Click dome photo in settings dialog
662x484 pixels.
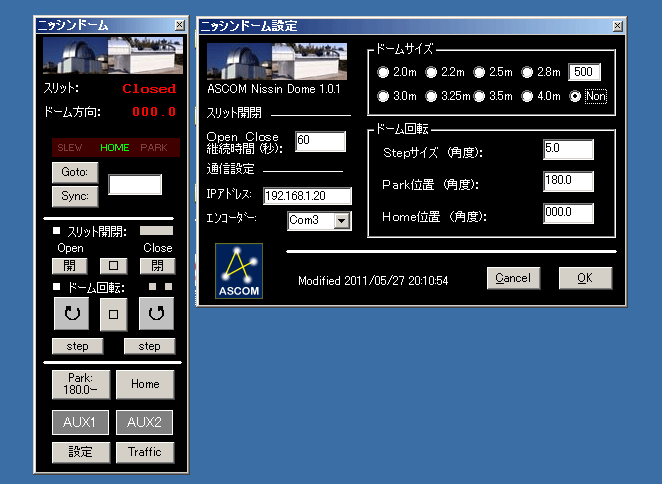[277, 61]
